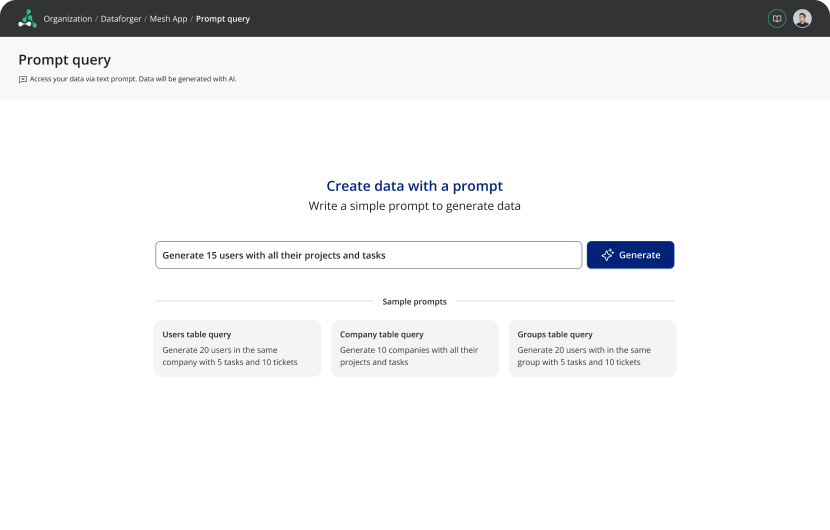Click the Dataforger logo in header
The height and width of the screenshot is (530, 830).
[27, 18]
